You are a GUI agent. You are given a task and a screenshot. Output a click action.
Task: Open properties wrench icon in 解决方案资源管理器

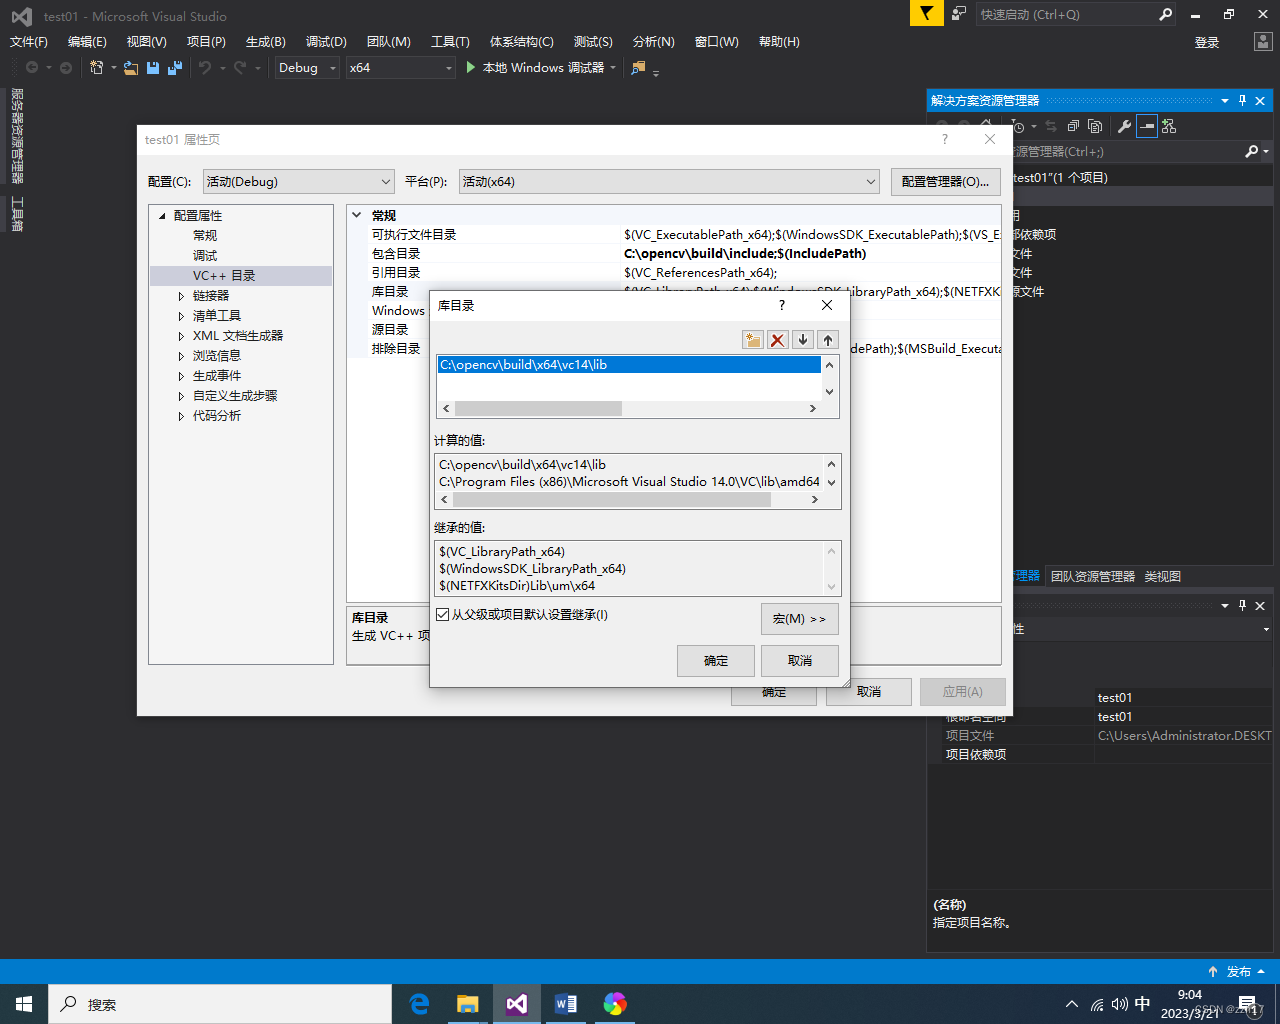click(x=1125, y=125)
